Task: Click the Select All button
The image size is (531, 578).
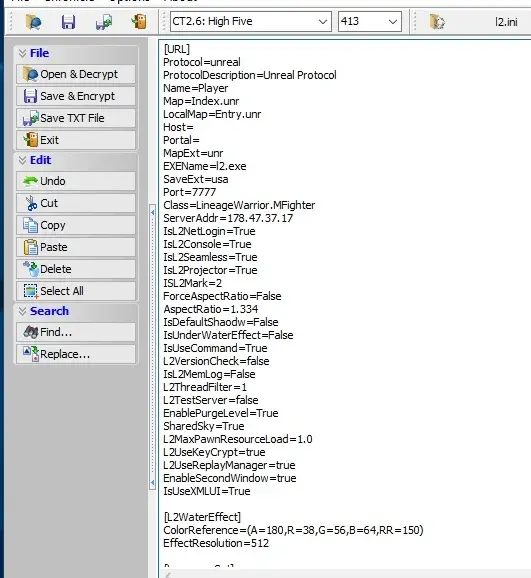Action: tap(76, 291)
